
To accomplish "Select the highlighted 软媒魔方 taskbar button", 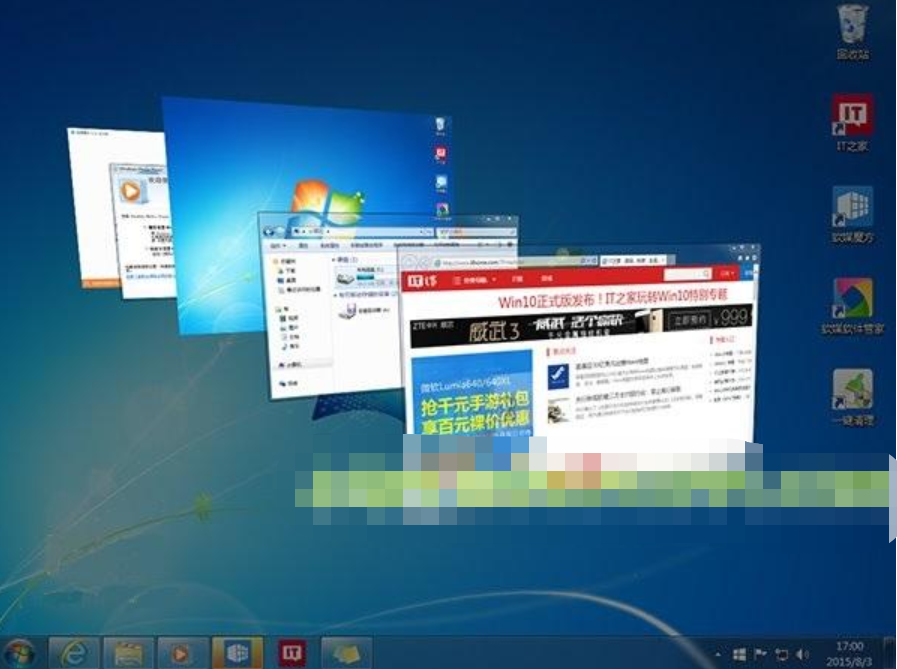I will (237, 652).
